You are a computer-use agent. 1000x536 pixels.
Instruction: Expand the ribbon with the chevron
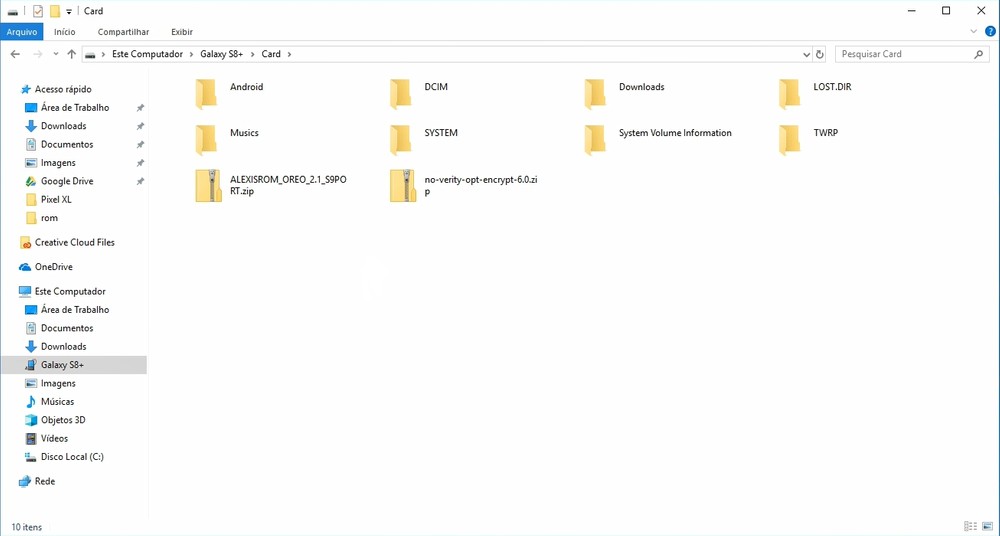(x=975, y=32)
